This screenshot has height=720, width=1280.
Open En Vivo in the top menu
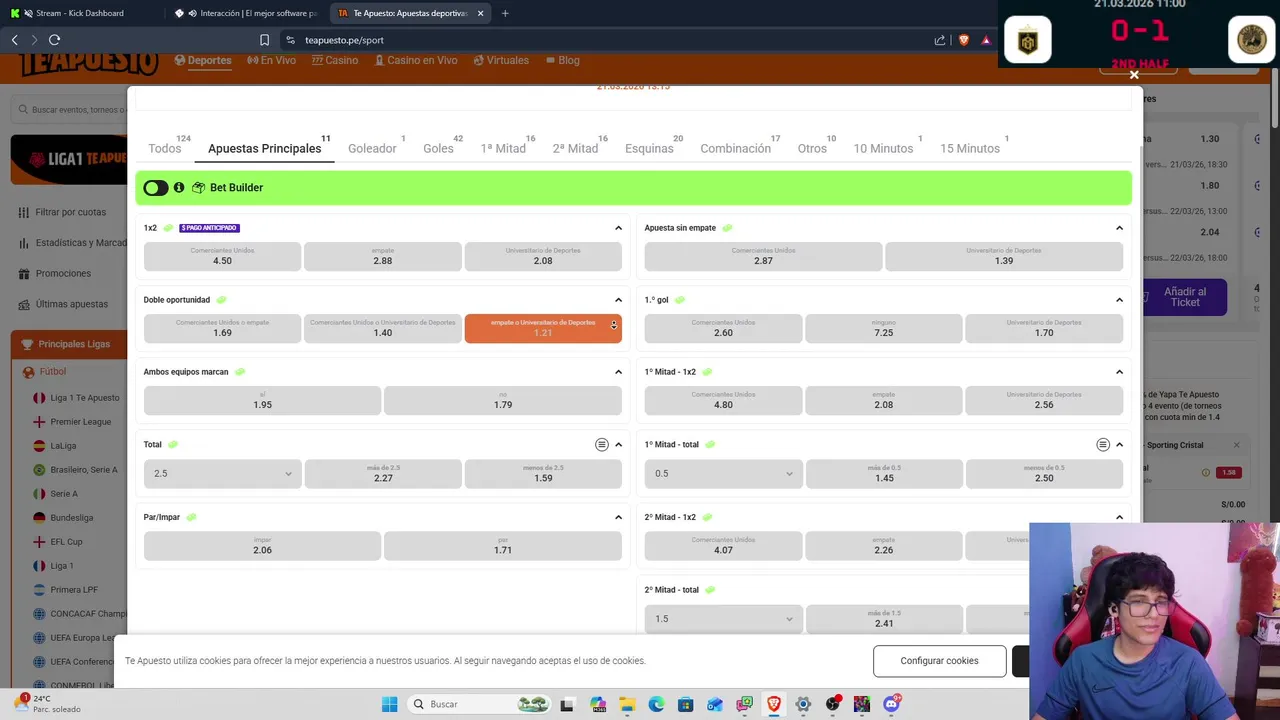click(x=272, y=60)
